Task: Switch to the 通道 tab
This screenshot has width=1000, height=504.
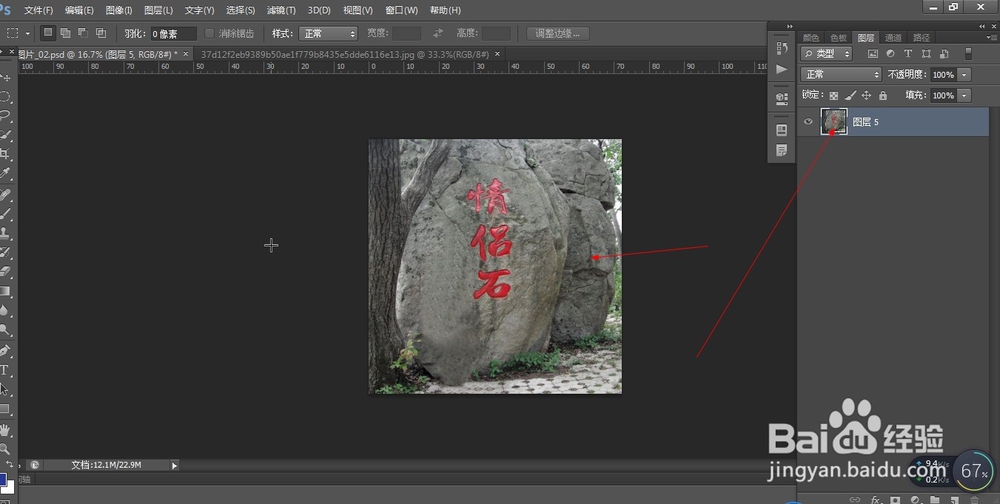Action: [893, 38]
